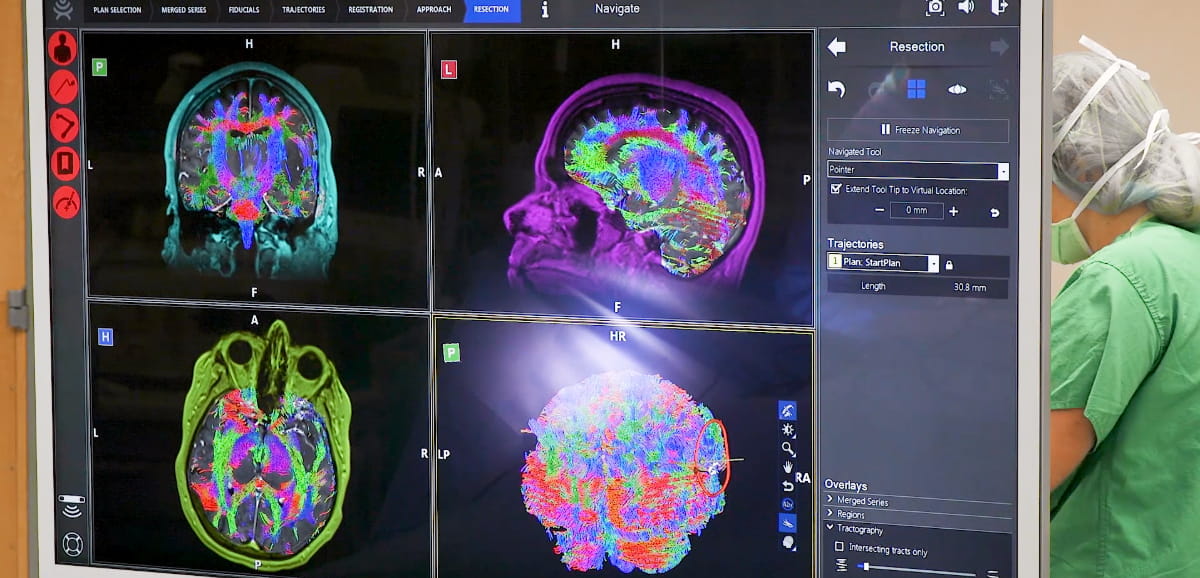Open the info icon in top bar
The width and height of the screenshot is (1200, 578).
(x=544, y=10)
